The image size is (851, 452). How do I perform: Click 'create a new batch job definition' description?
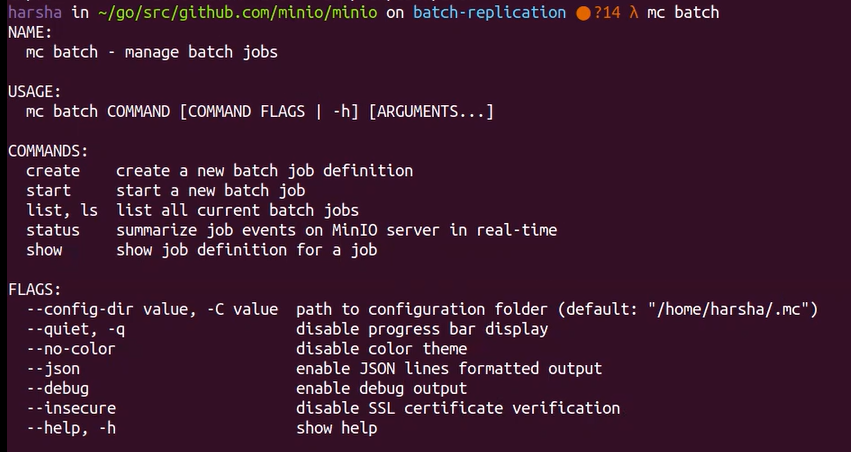tap(264, 171)
